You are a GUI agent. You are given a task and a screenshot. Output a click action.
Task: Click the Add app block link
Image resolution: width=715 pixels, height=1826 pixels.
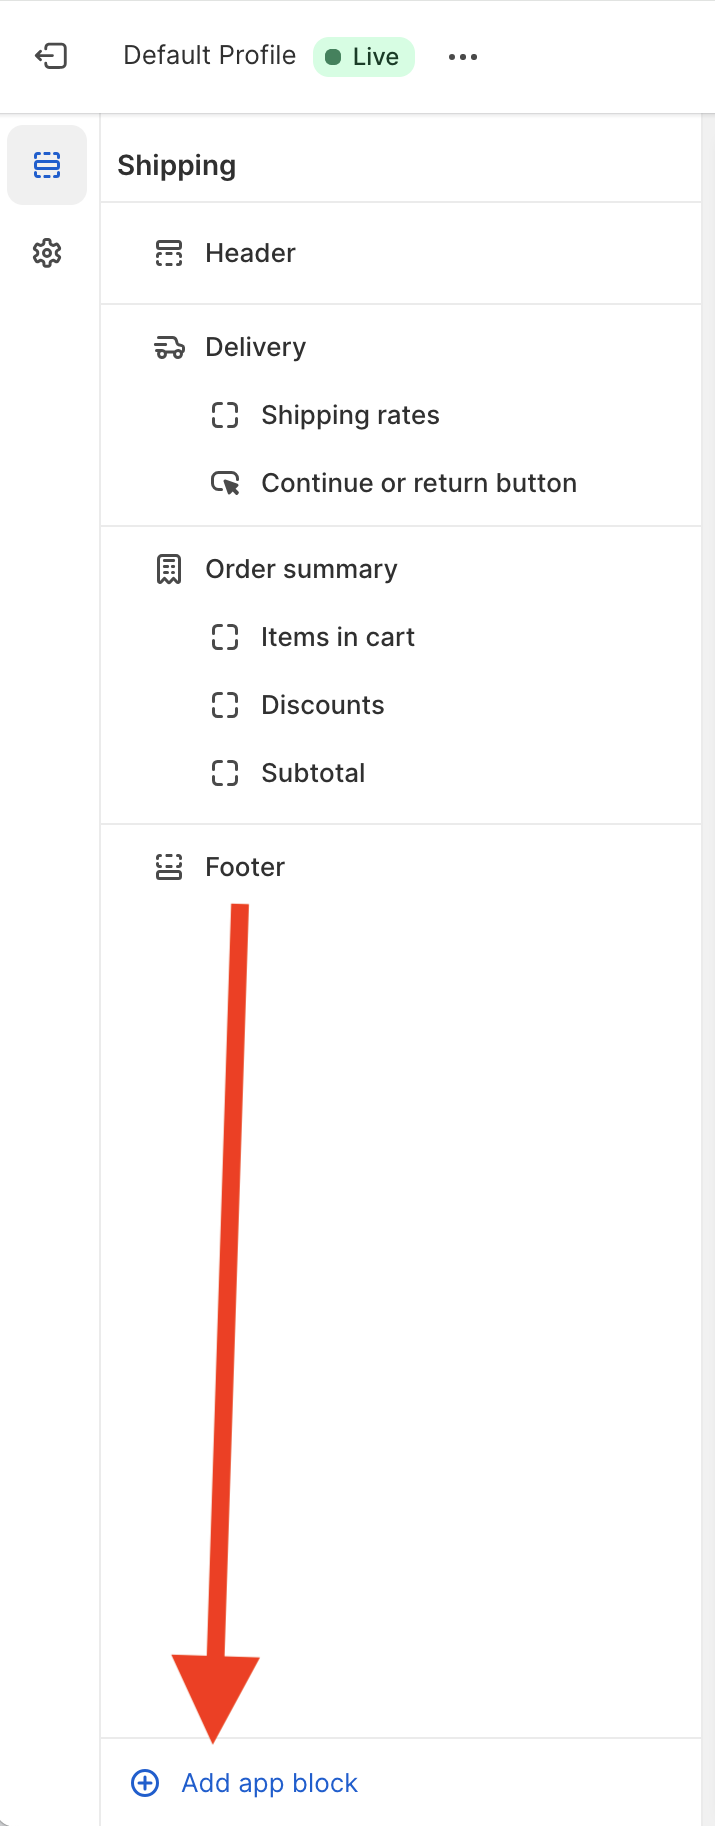[x=269, y=1783]
